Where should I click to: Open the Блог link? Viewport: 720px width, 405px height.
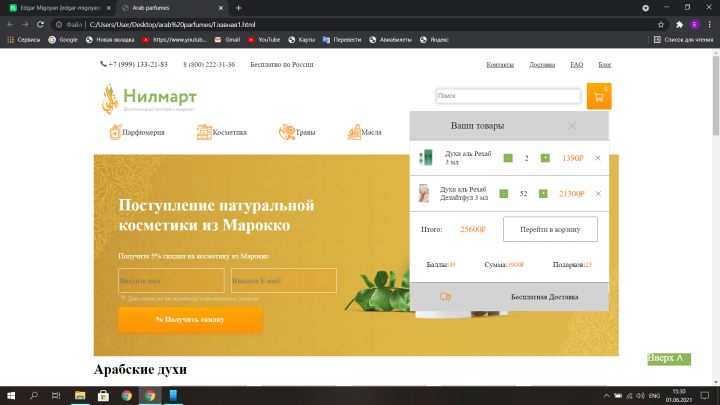[x=605, y=65]
